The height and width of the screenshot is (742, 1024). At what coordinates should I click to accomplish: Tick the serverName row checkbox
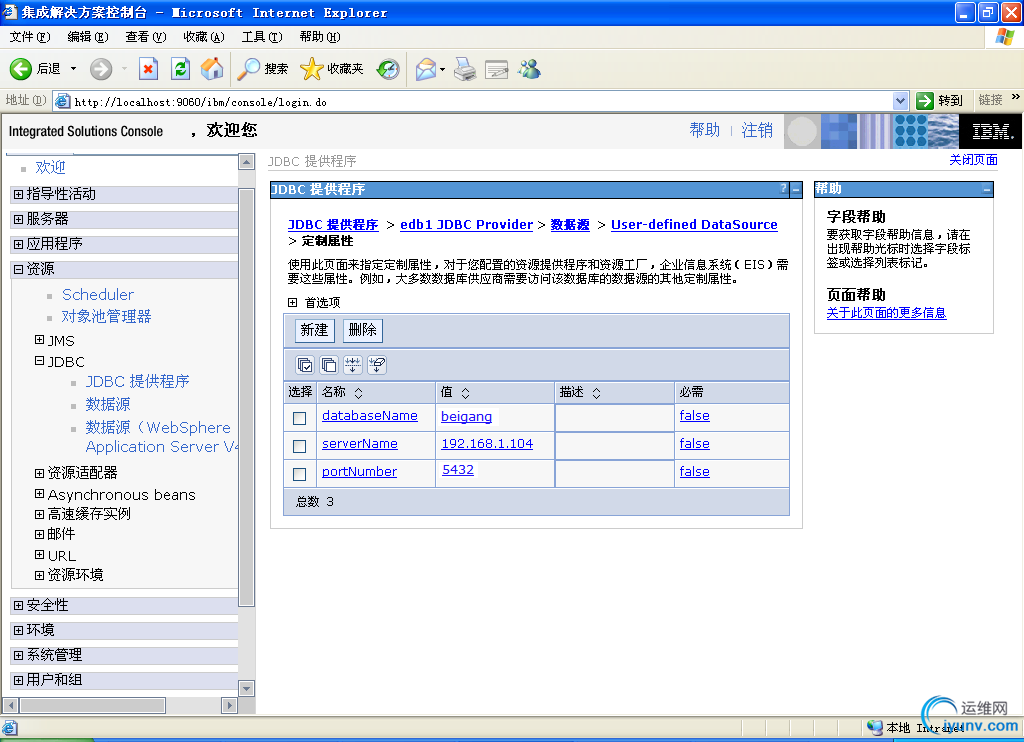pos(299,446)
